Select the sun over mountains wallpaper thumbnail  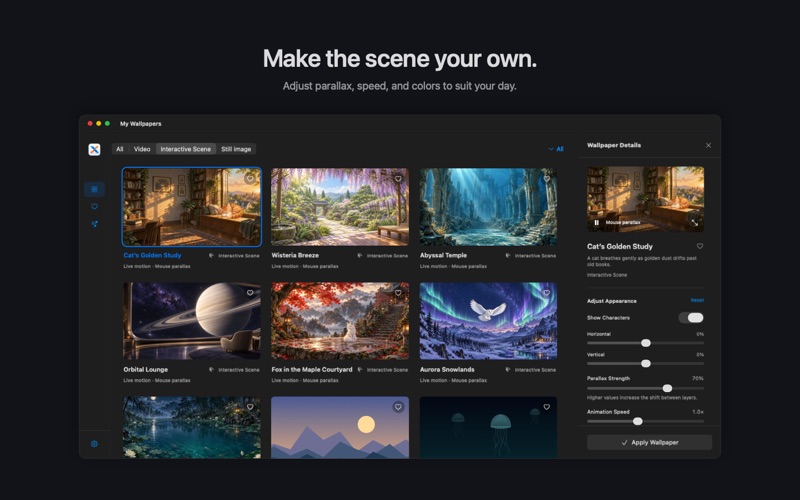340,428
